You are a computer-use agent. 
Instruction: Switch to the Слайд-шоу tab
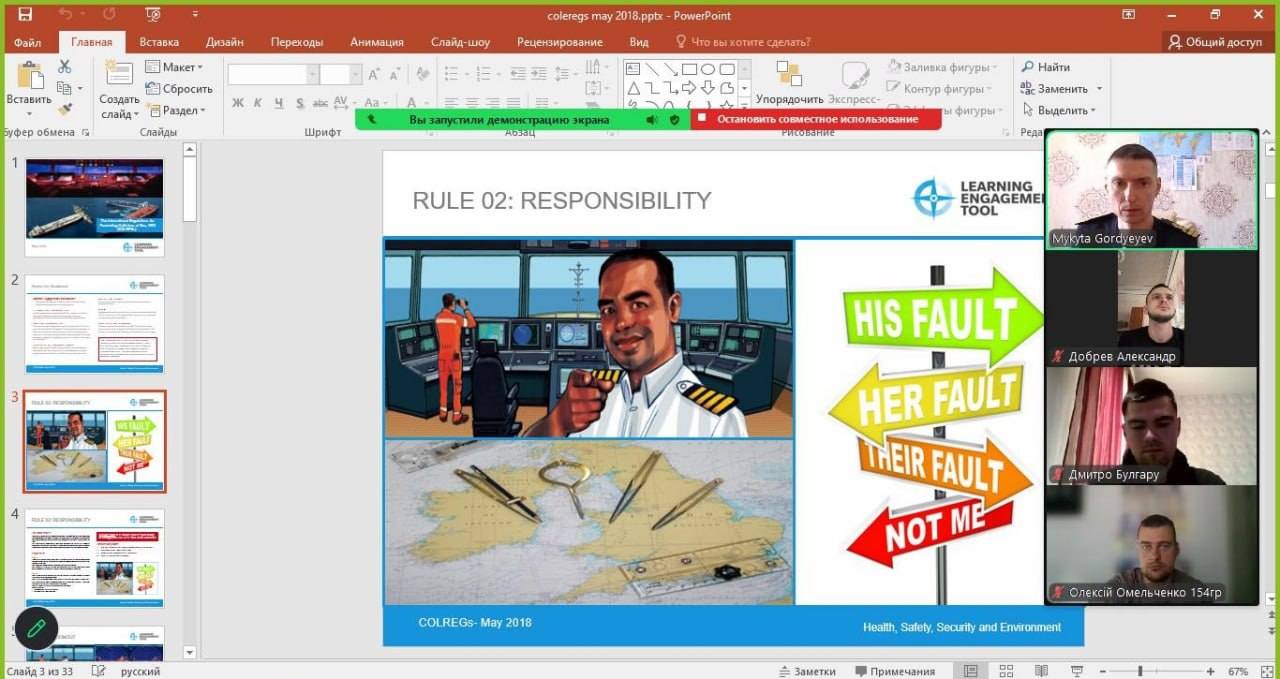click(x=460, y=42)
